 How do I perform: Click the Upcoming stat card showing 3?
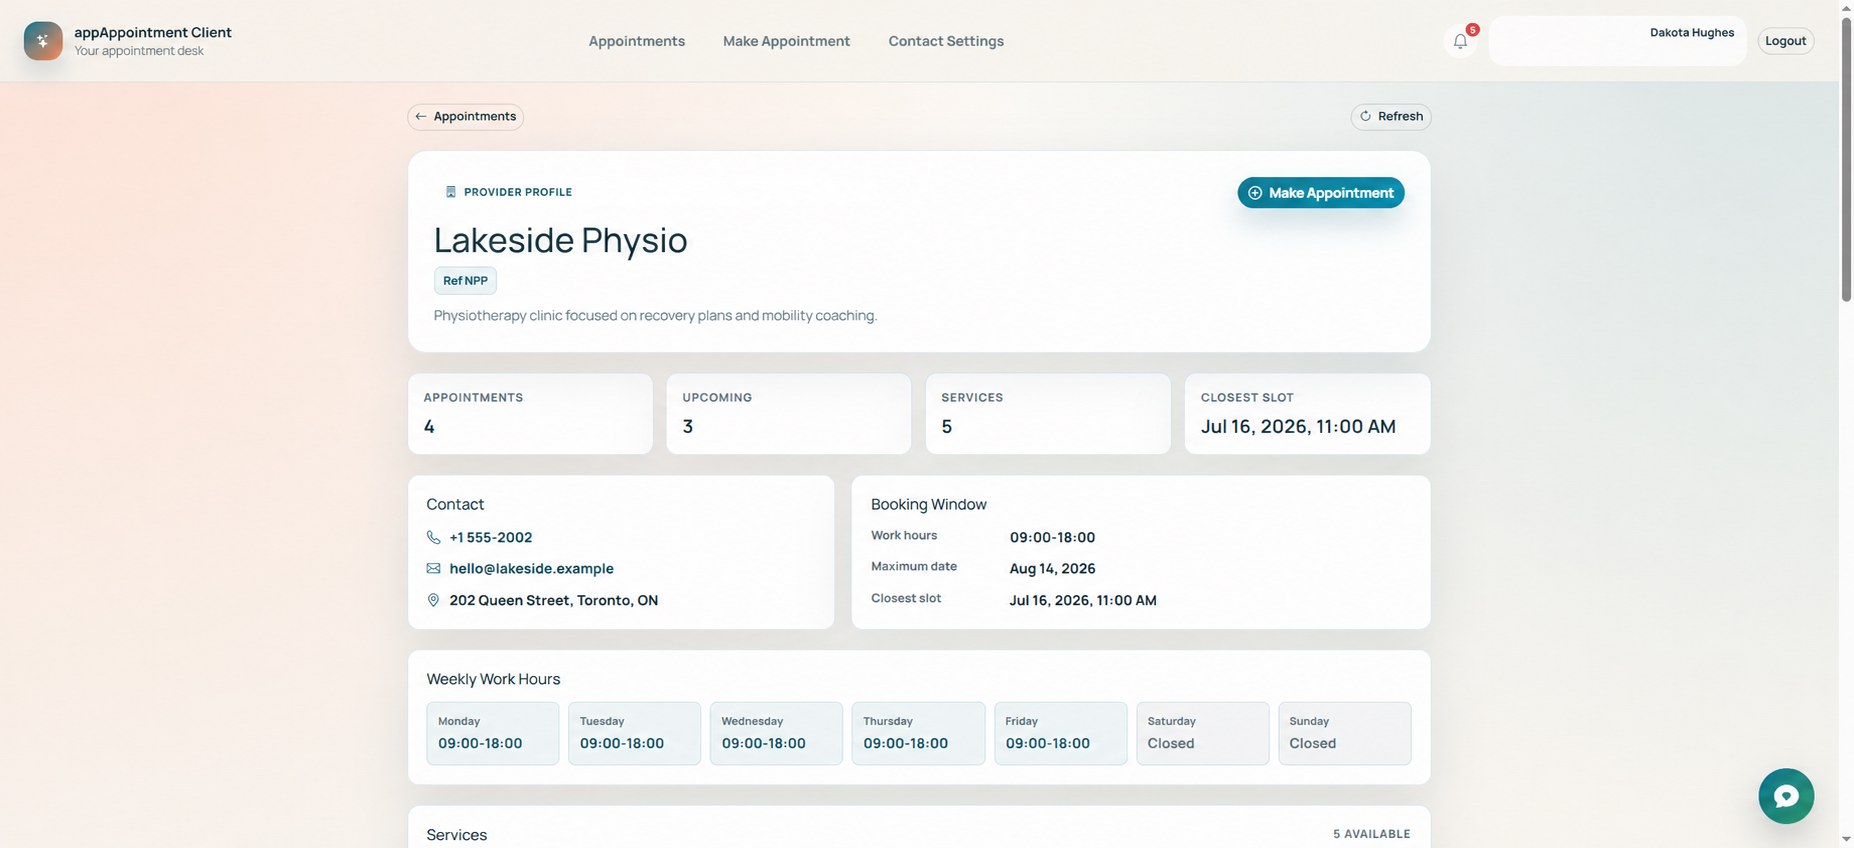coord(789,414)
